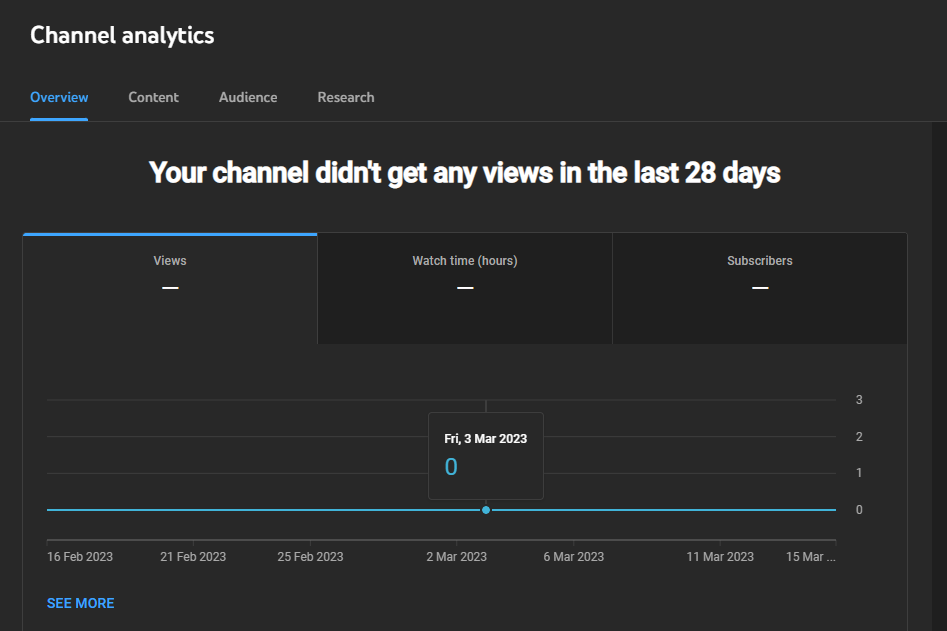Click the data point for 3 Mar 2023
This screenshot has height=631, width=947.
pyautogui.click(x=486, y=510)
